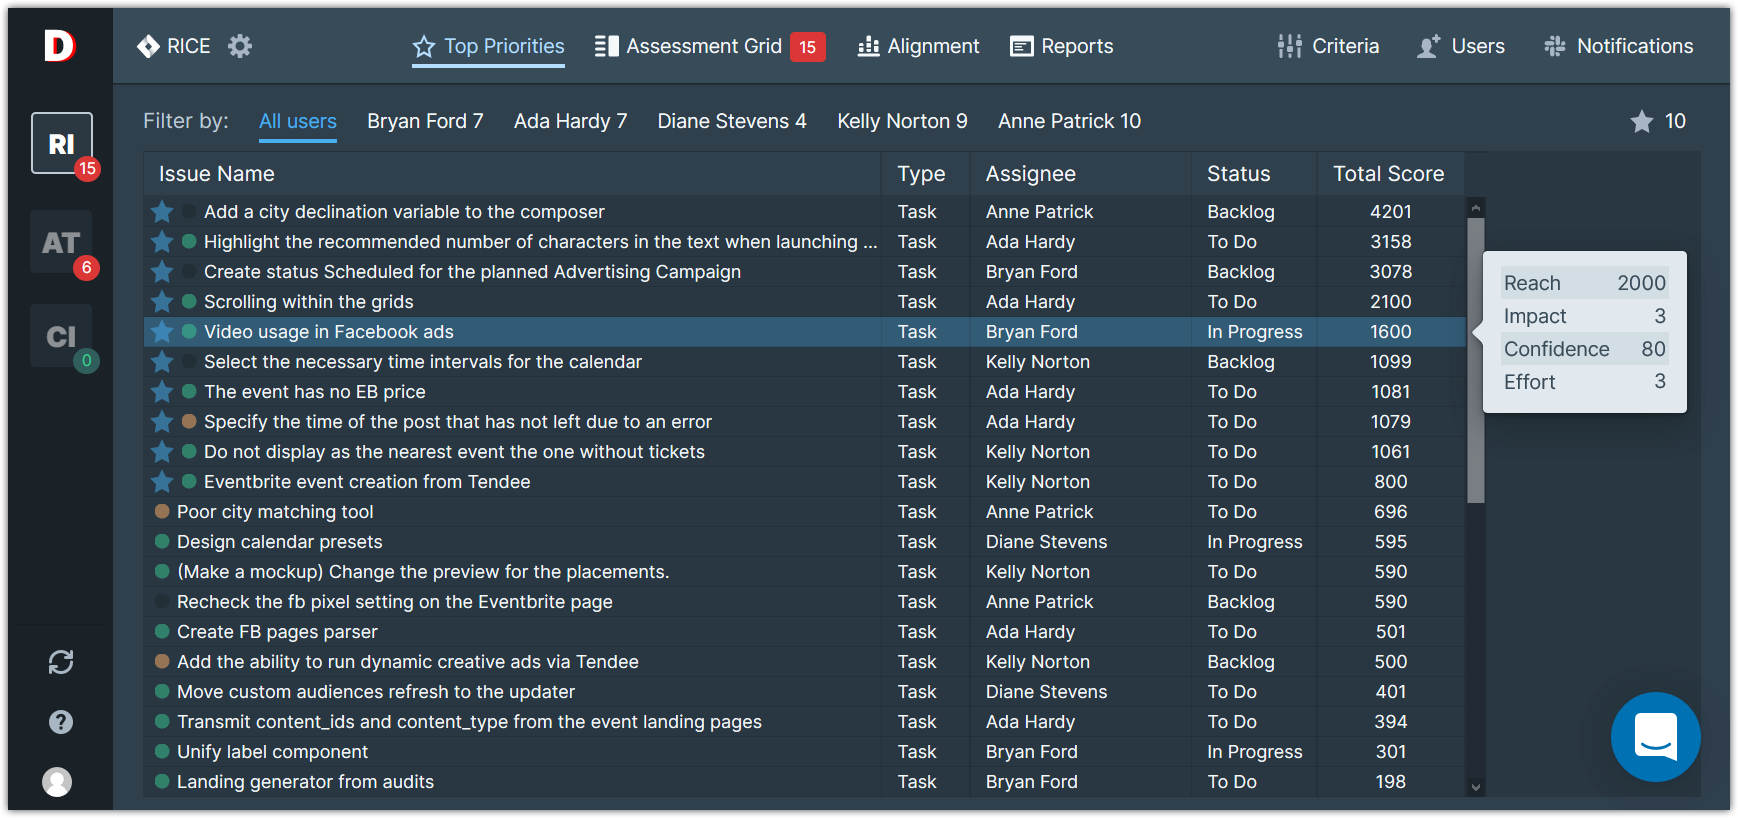Click the Assessment Grid list icon

(x=606, y=46)
